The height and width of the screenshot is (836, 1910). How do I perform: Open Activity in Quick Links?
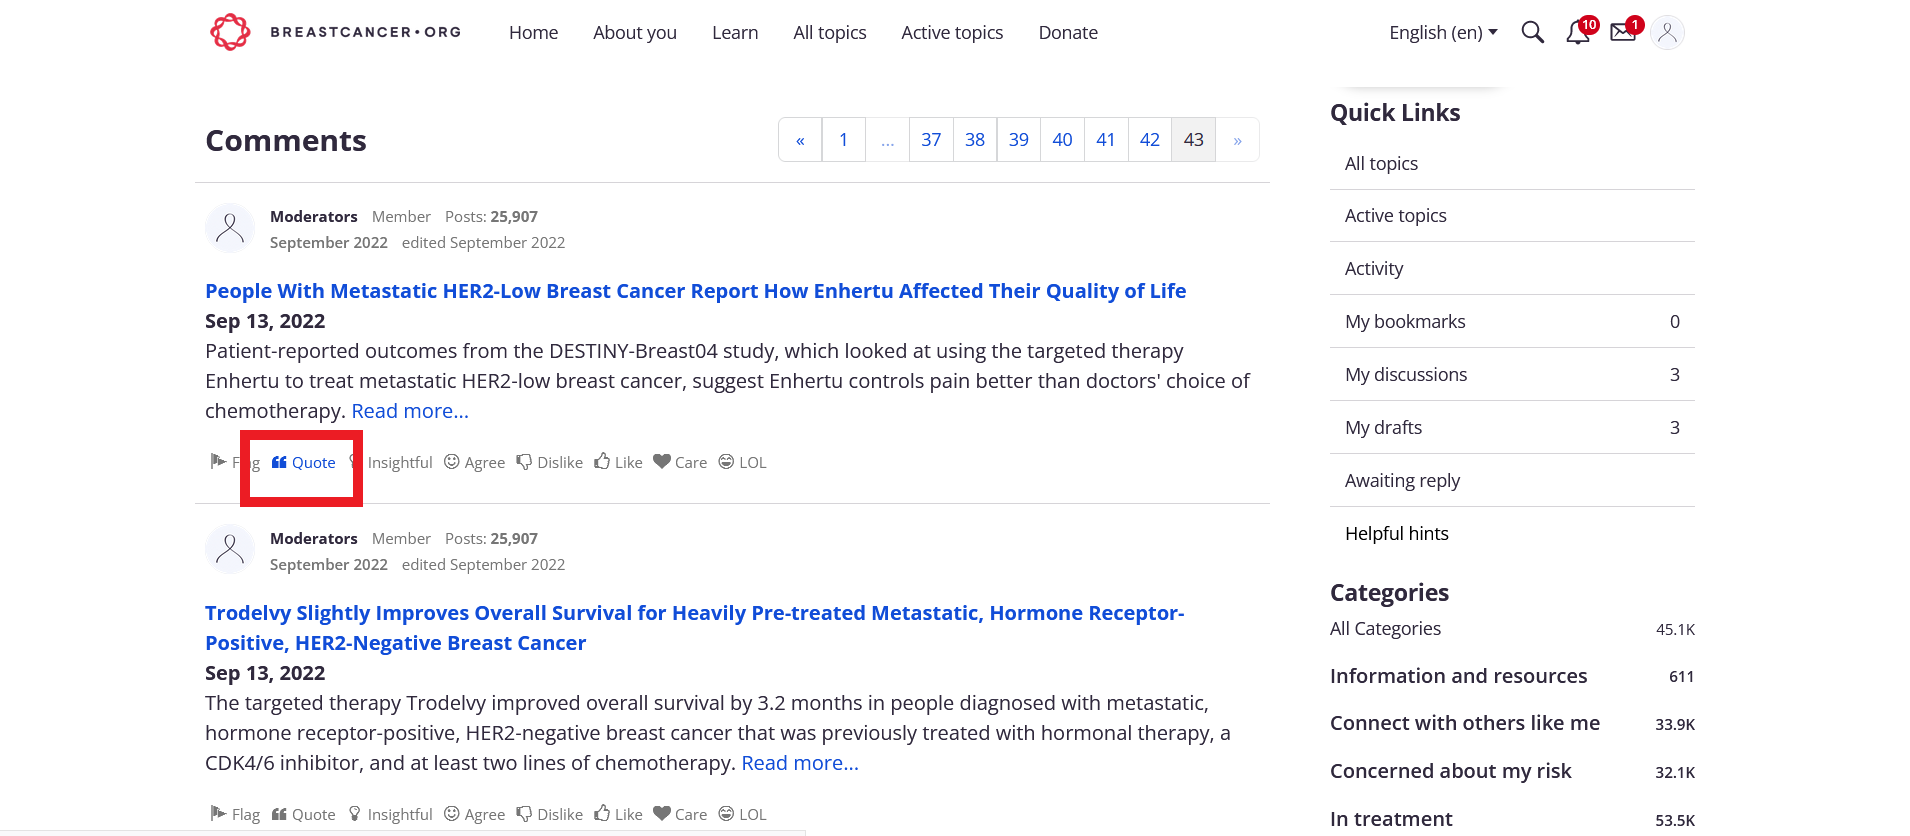[1512, 269]
